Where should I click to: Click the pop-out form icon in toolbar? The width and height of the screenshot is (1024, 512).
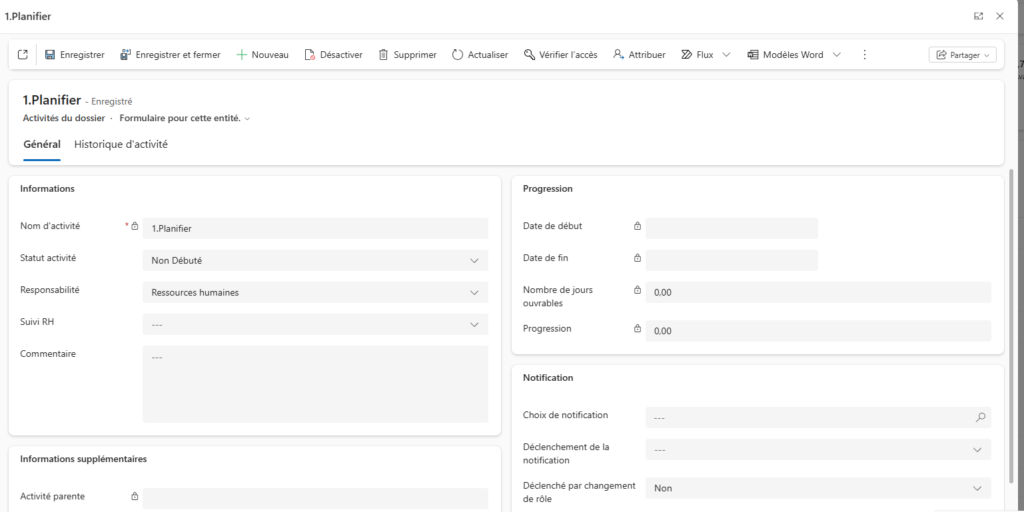[23, 55]
